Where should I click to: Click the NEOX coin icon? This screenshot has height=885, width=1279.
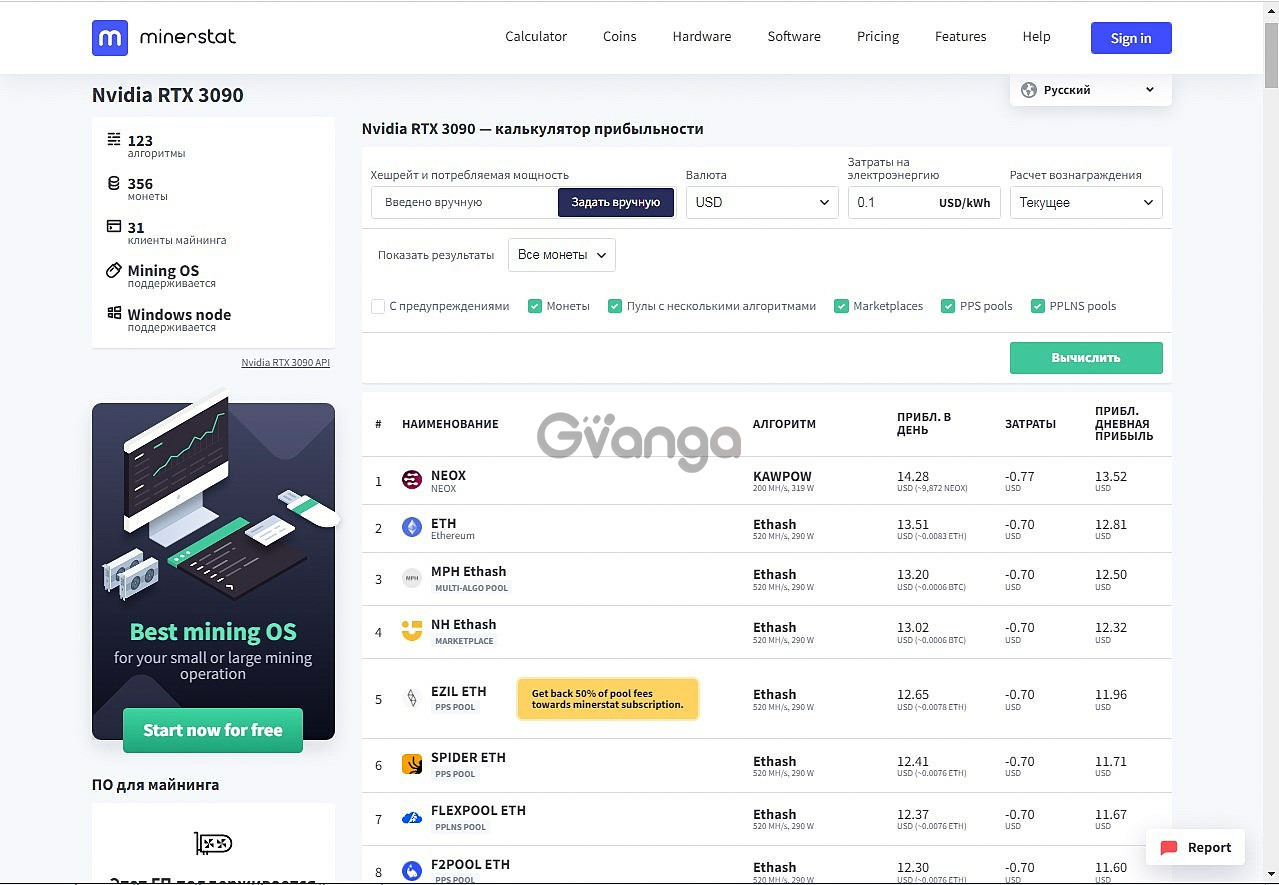[411, 481]
